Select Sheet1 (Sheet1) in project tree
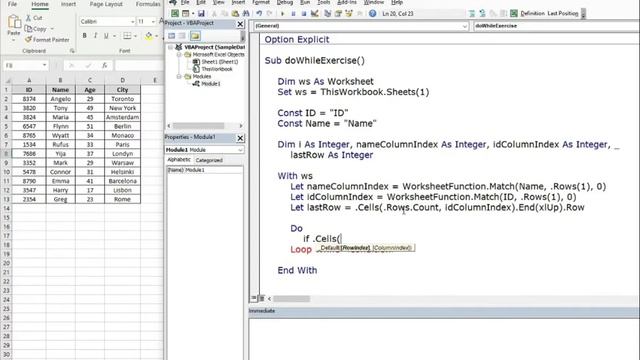 coord(220,62)
